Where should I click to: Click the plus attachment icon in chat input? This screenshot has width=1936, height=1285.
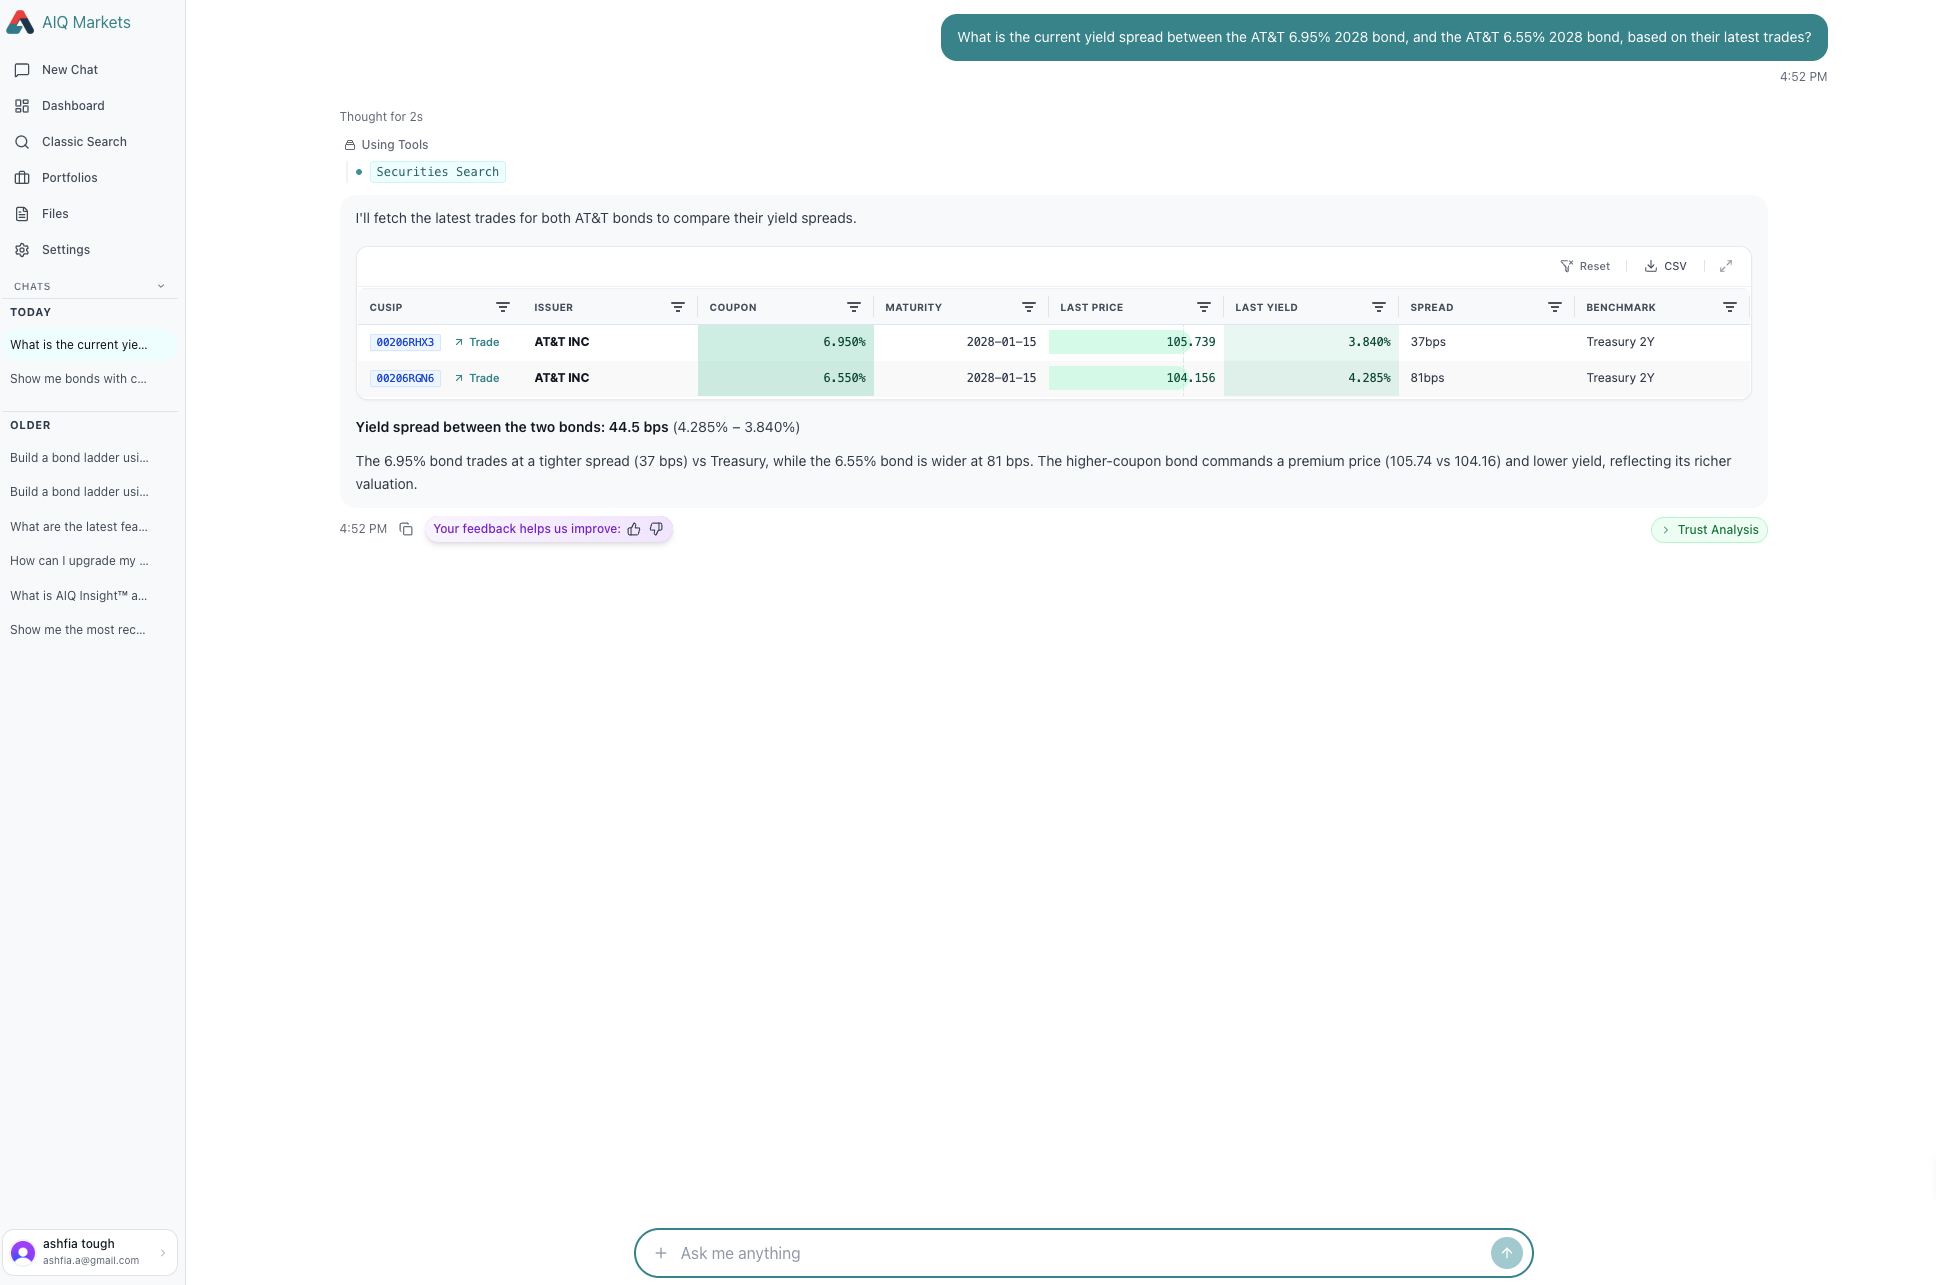click(x=661, y=1253)
